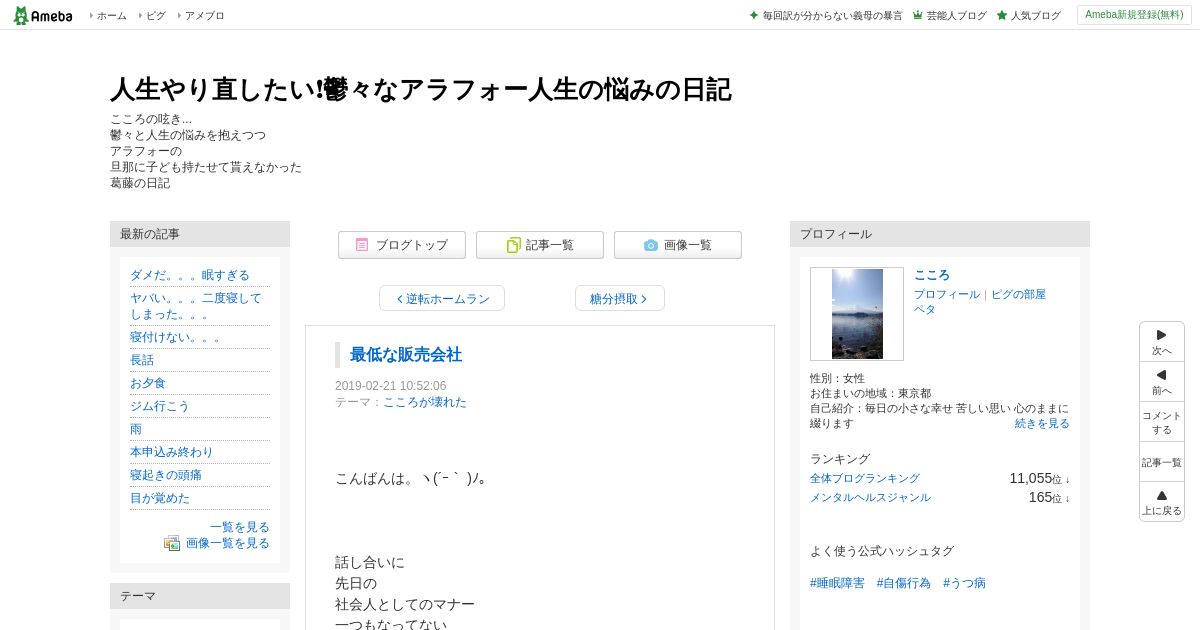Screen dimensions: 1200x630
Task: Open theme こころが壊れた
Action: point(425,402)
